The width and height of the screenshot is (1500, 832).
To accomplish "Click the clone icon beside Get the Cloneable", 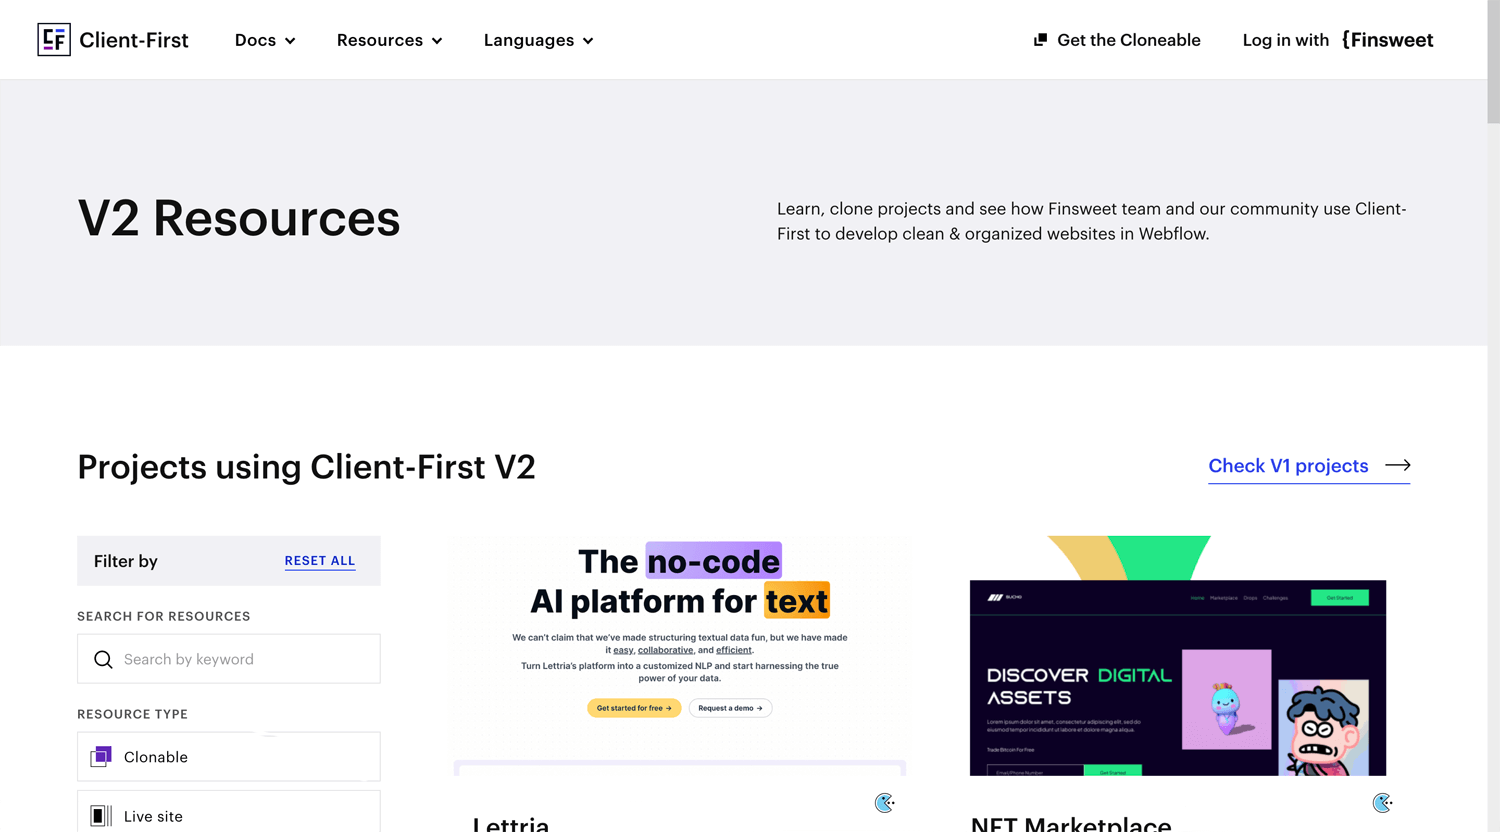I will tap(1040, 40).
